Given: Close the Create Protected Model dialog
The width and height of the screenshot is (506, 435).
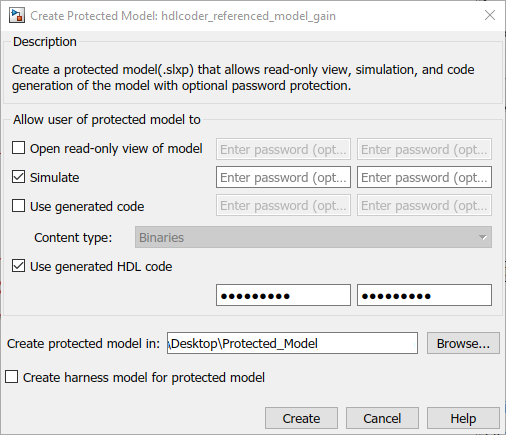Looking at the screenshot, I should pos(490,15).
